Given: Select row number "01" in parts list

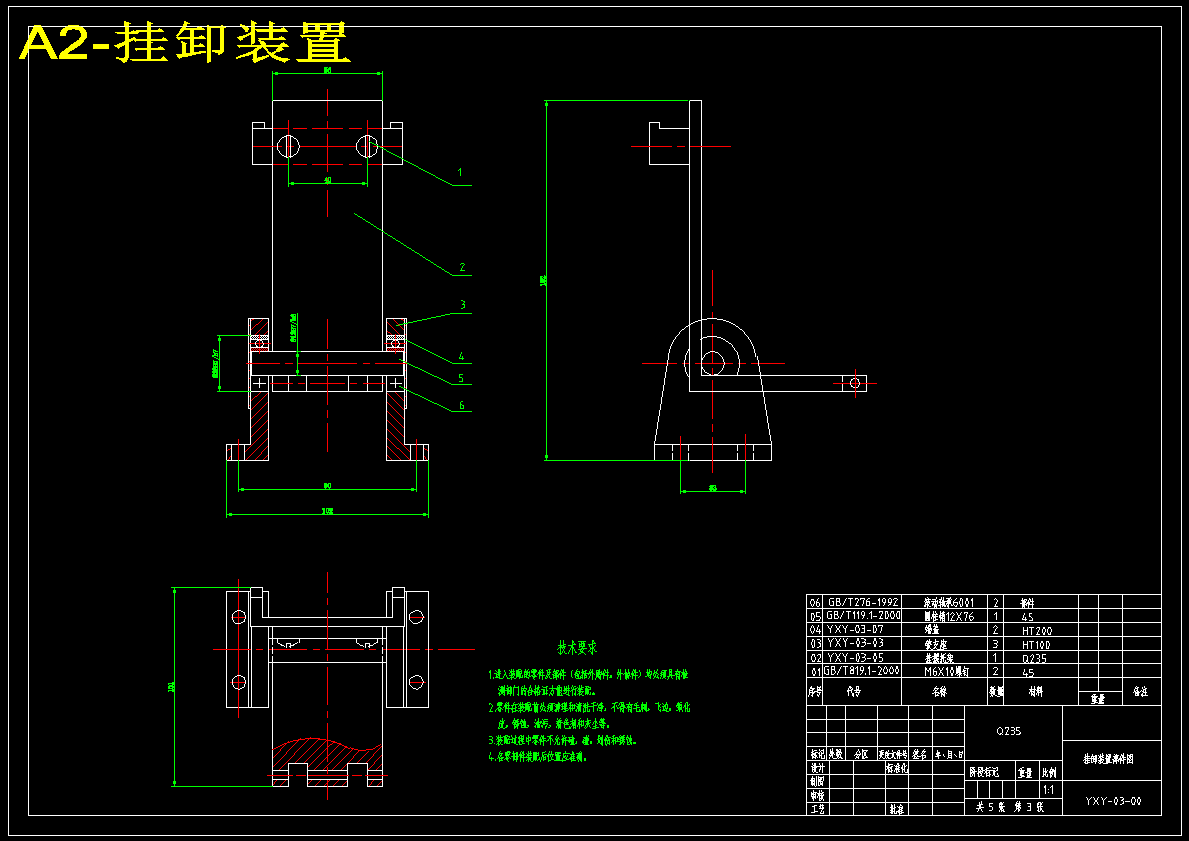Looking at the screenshot, I should tap(815, 672).
